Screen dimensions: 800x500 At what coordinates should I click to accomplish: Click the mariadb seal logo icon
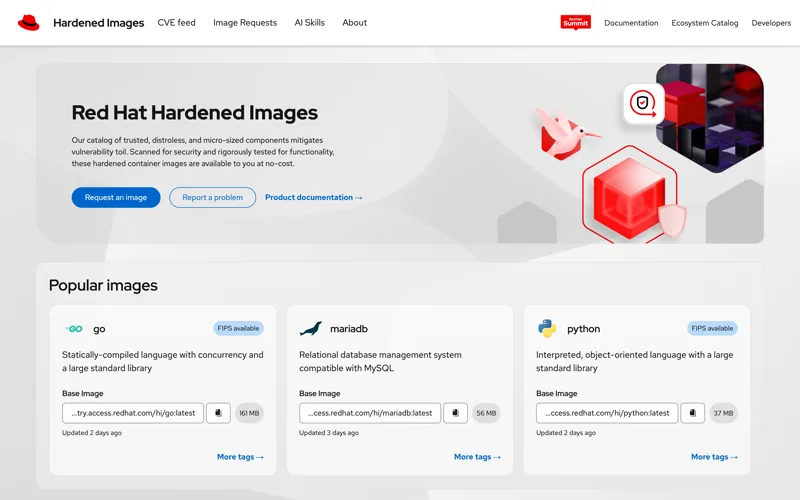coord(311,329)
